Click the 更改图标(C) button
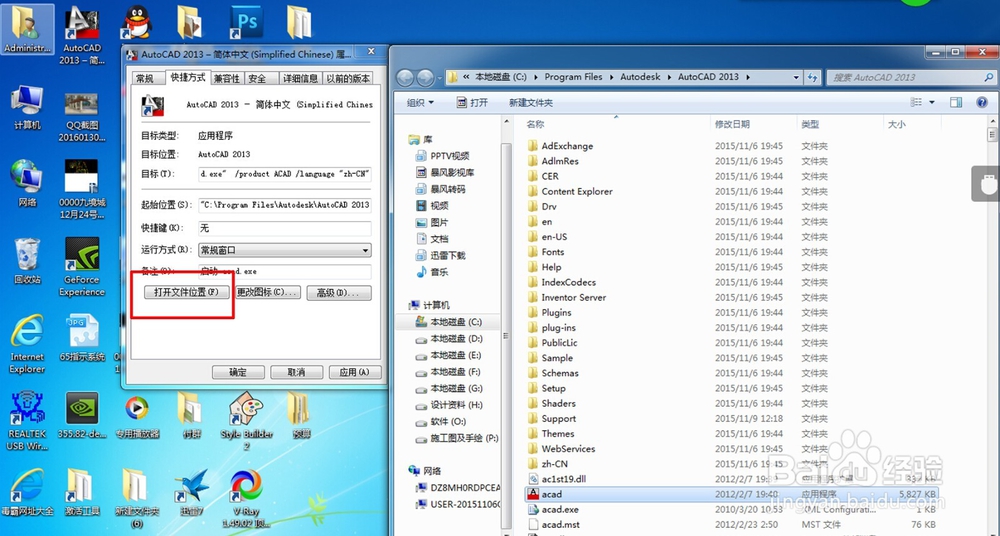This screenshot has width=1000, height=536. [x=267, y=292]
